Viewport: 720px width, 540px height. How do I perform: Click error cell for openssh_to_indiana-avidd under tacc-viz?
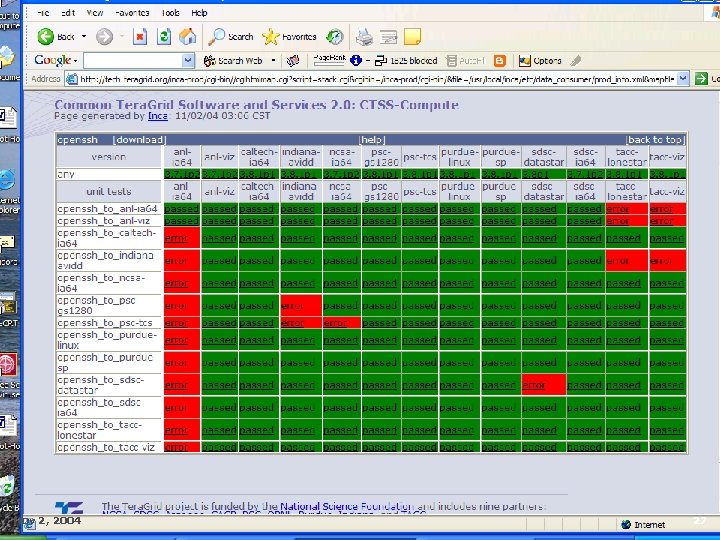point(668,261)
